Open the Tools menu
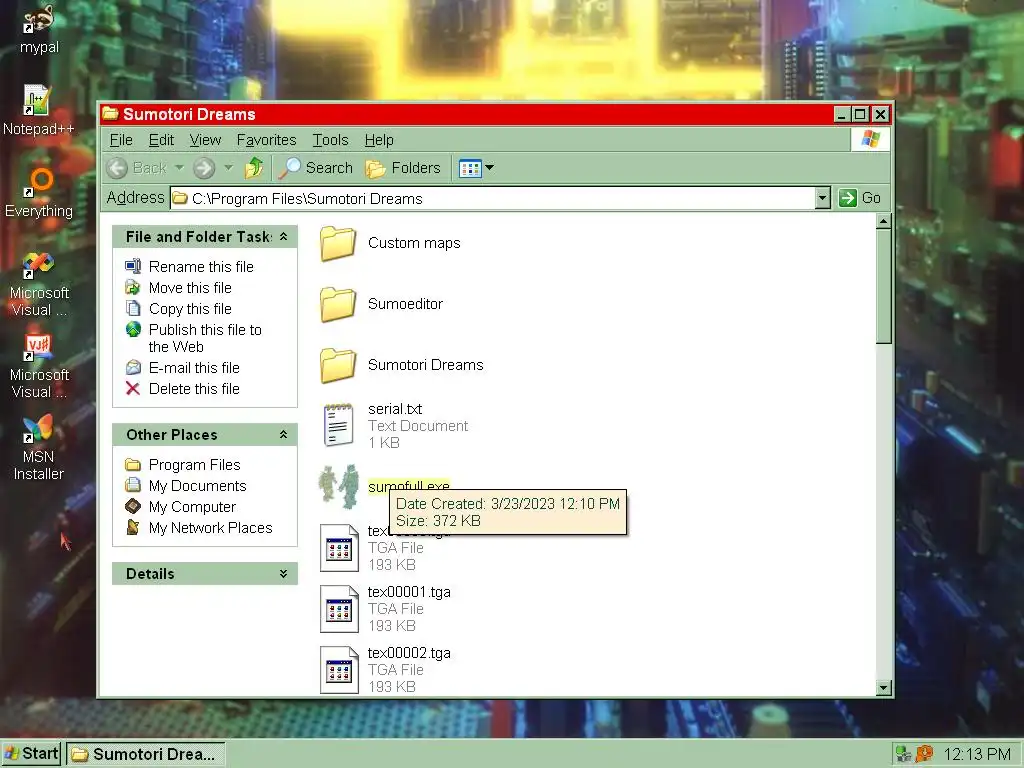 coord(330,140)
